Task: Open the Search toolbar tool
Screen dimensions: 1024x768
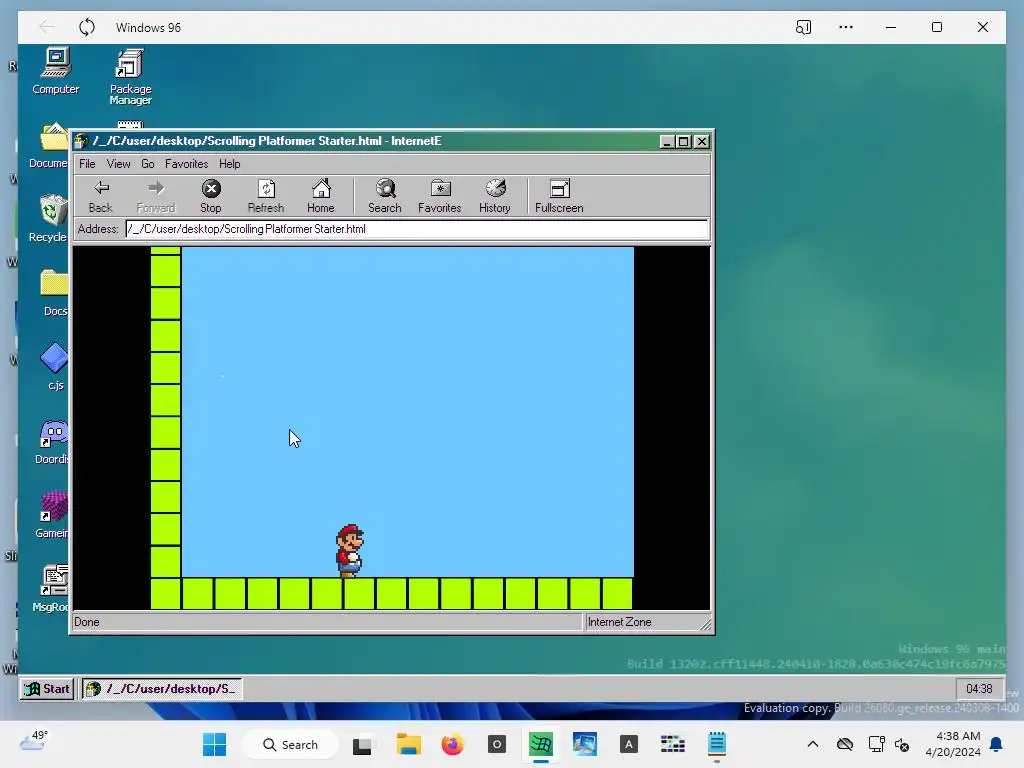Action: [x=385, y=196]
